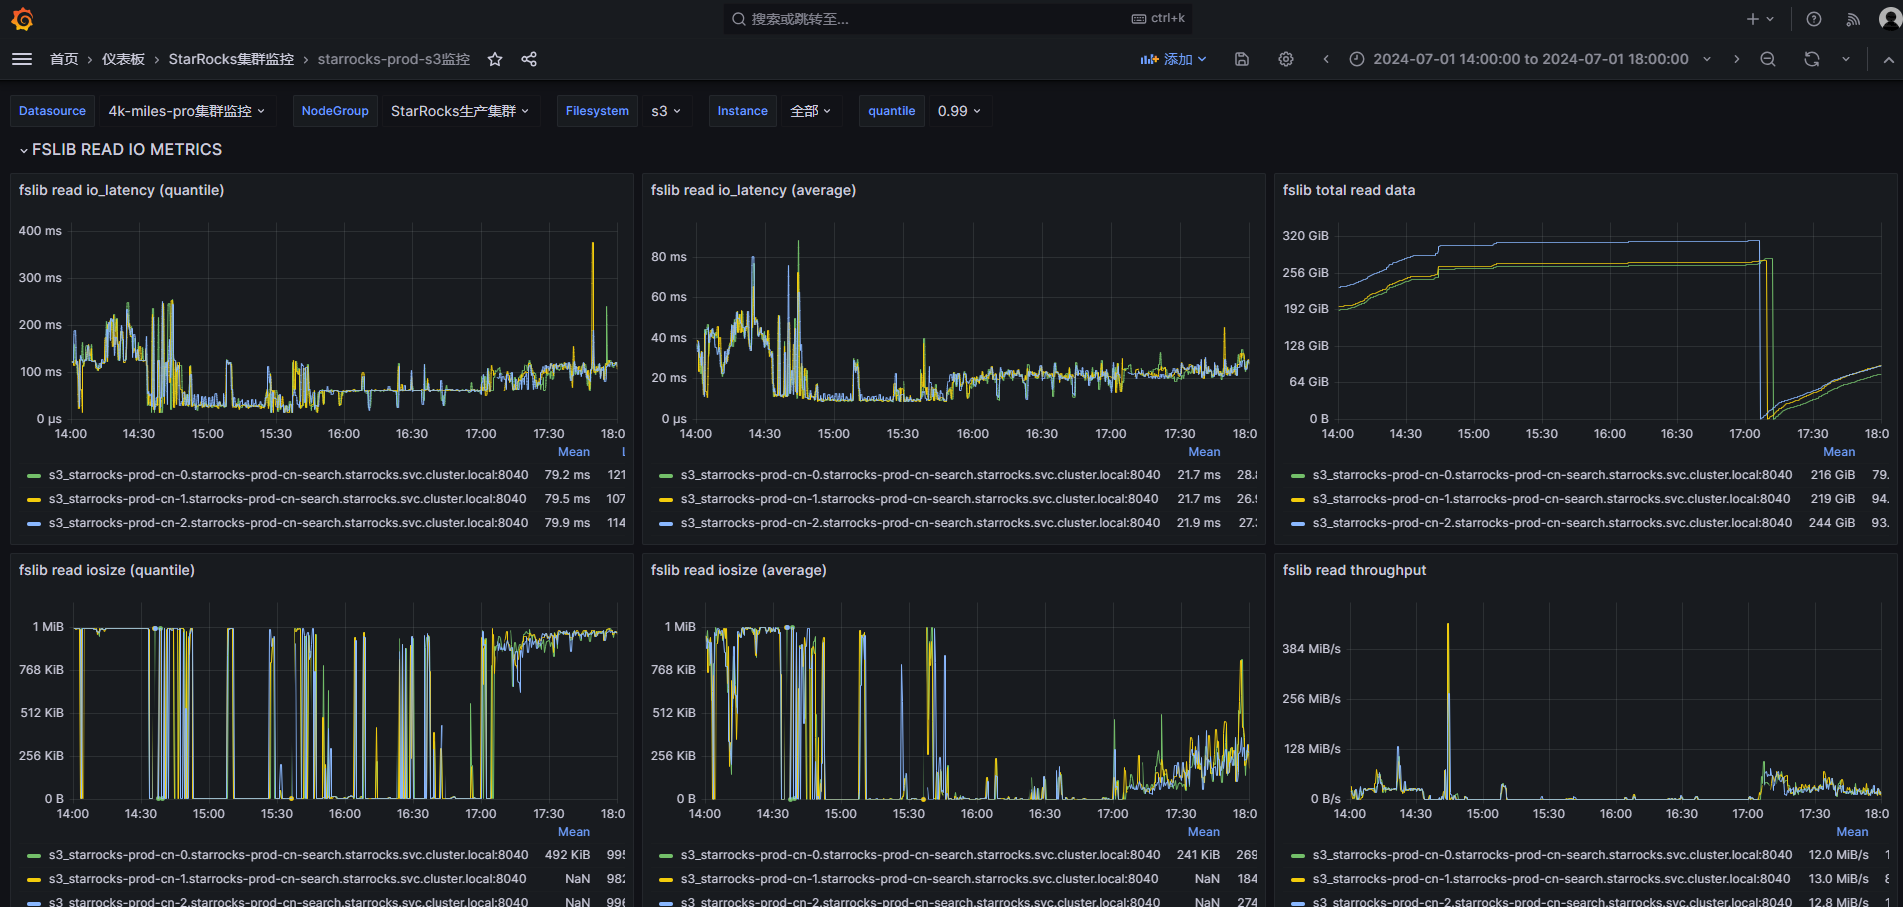The height and width of the screenshot is (907, 1903).
Task: Toggle cn-1 series in total read data legend
Action: [1552, 499]
